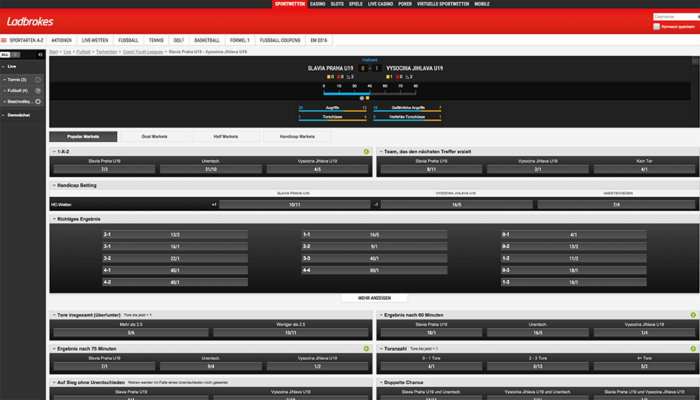Open Live Casino in the top navigation

pos(380,4)
